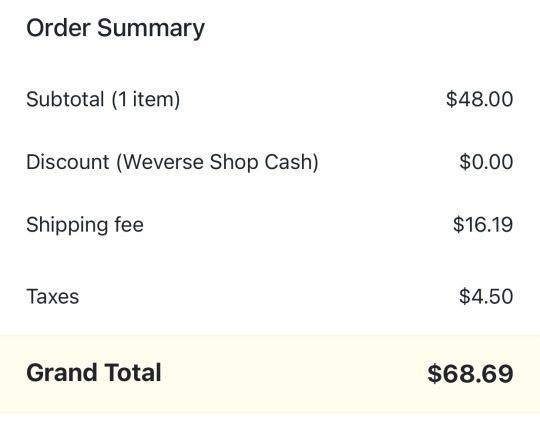Click the word Total in Grand Total
The height and width of the screenshot is (422, 540).
(x=133, y=373)
